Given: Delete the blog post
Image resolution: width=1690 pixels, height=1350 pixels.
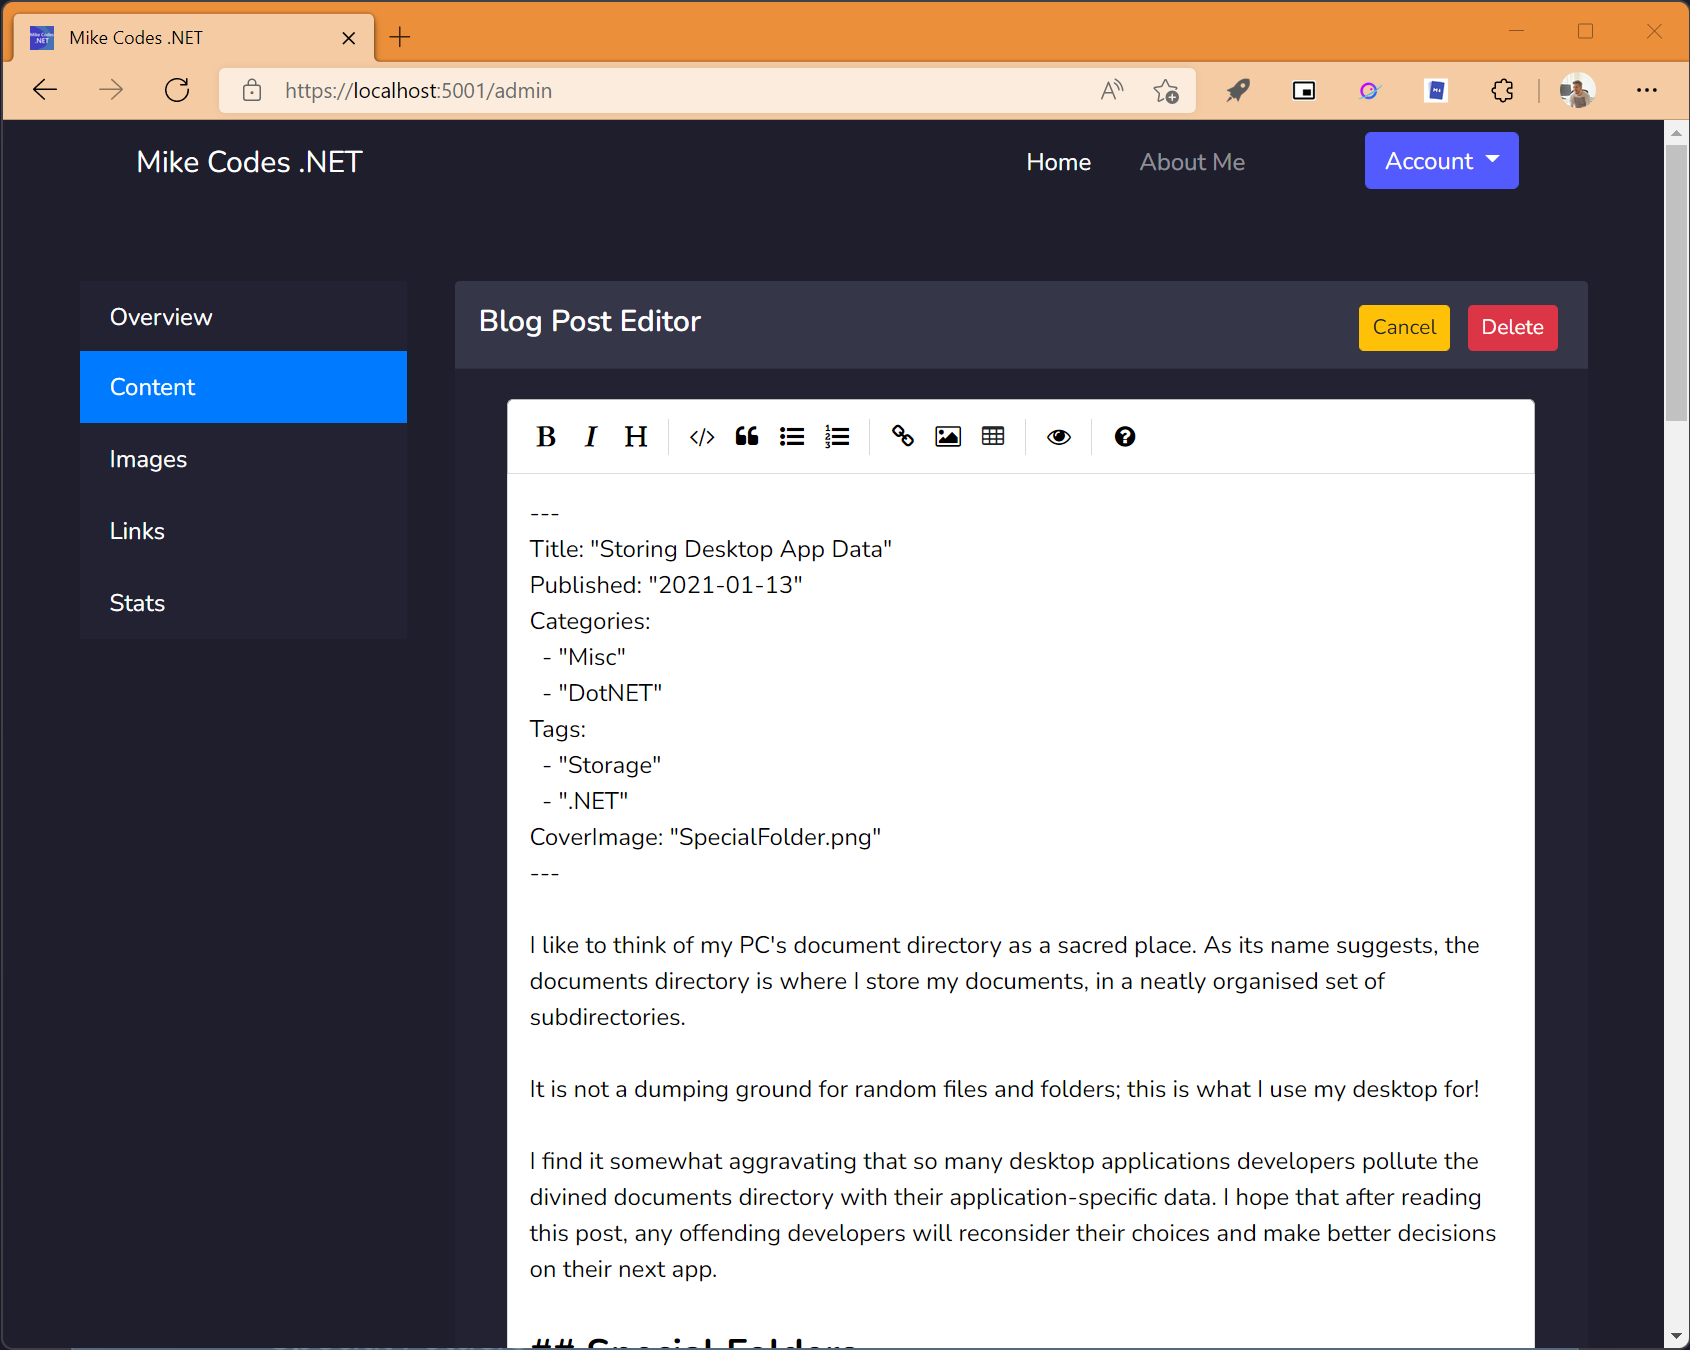Looking at the screenshot, I should point(1512,328).
